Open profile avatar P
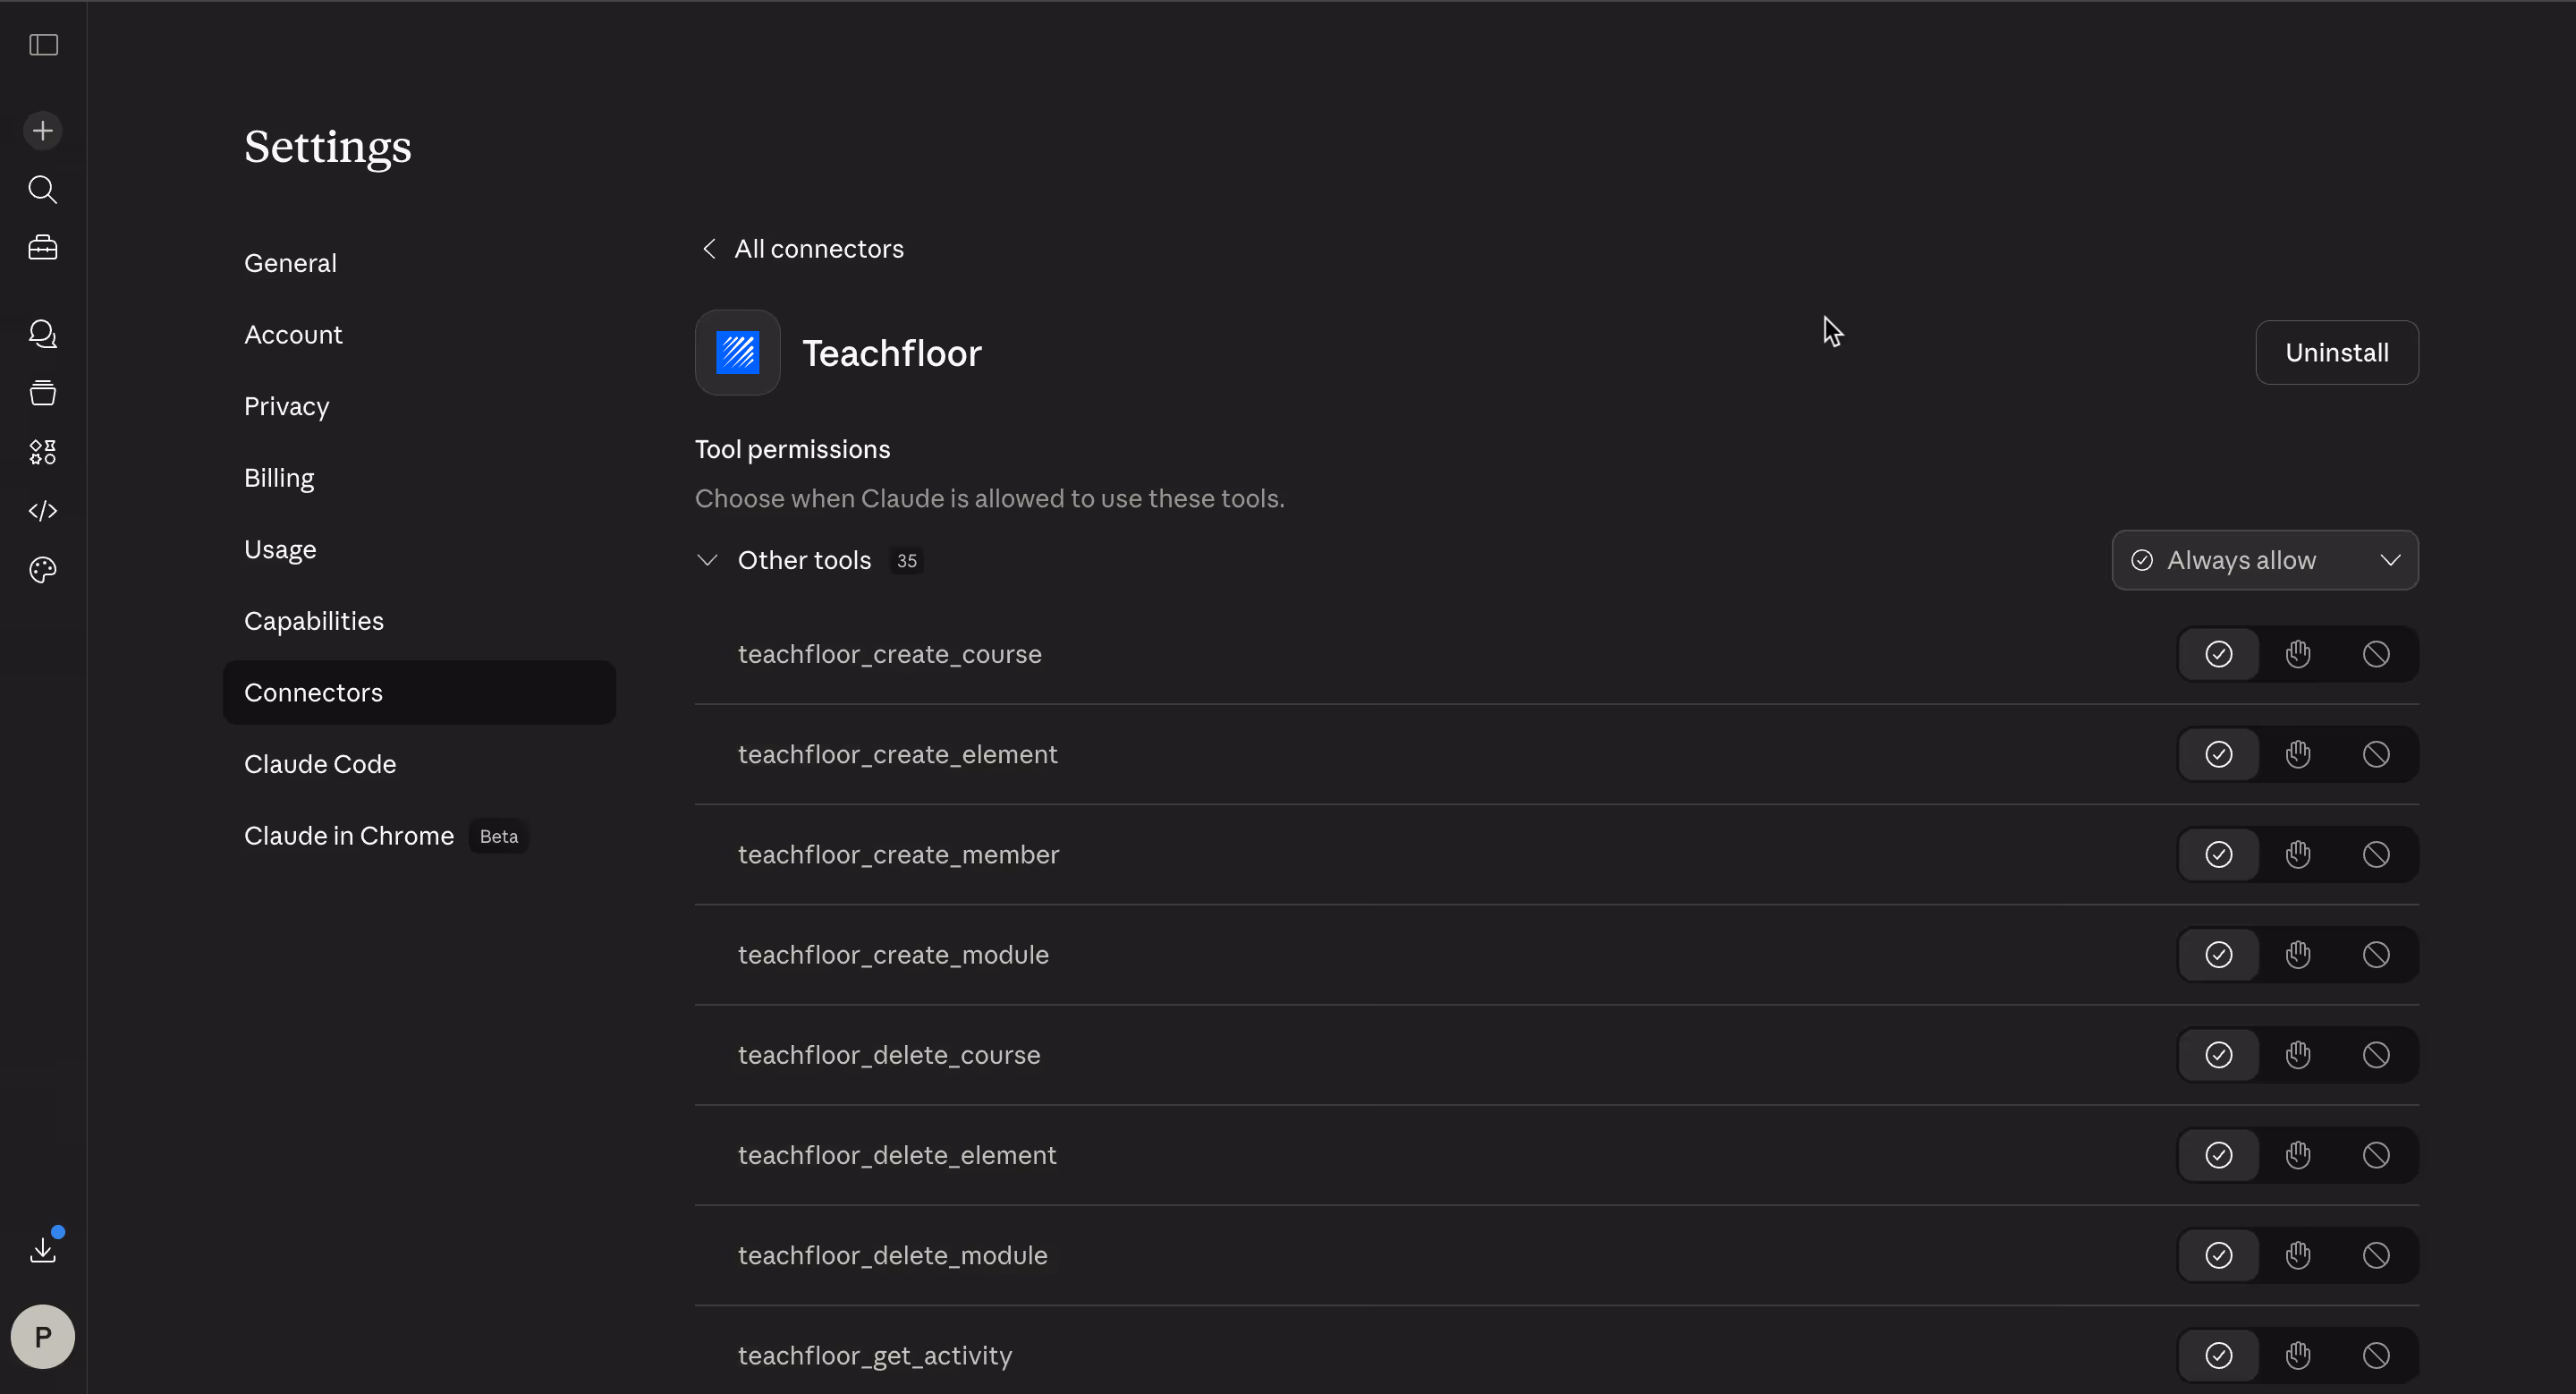 [x=43, y=1337]
